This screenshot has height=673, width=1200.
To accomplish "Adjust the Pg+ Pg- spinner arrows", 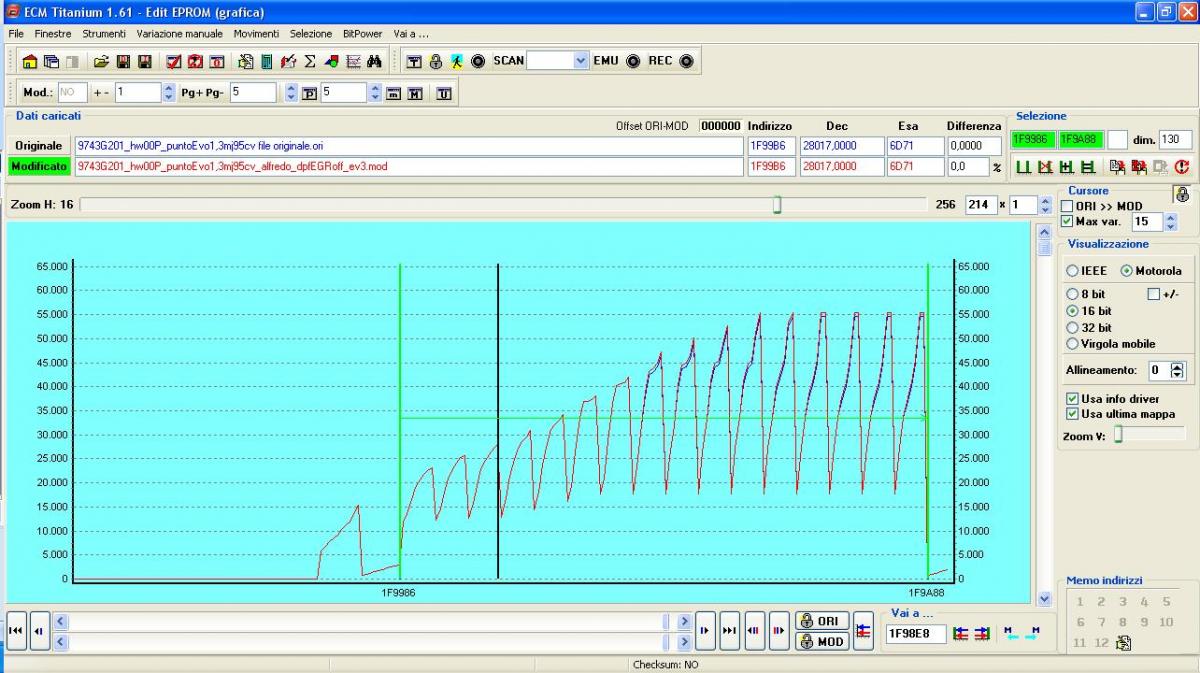I will pos(291,93).
